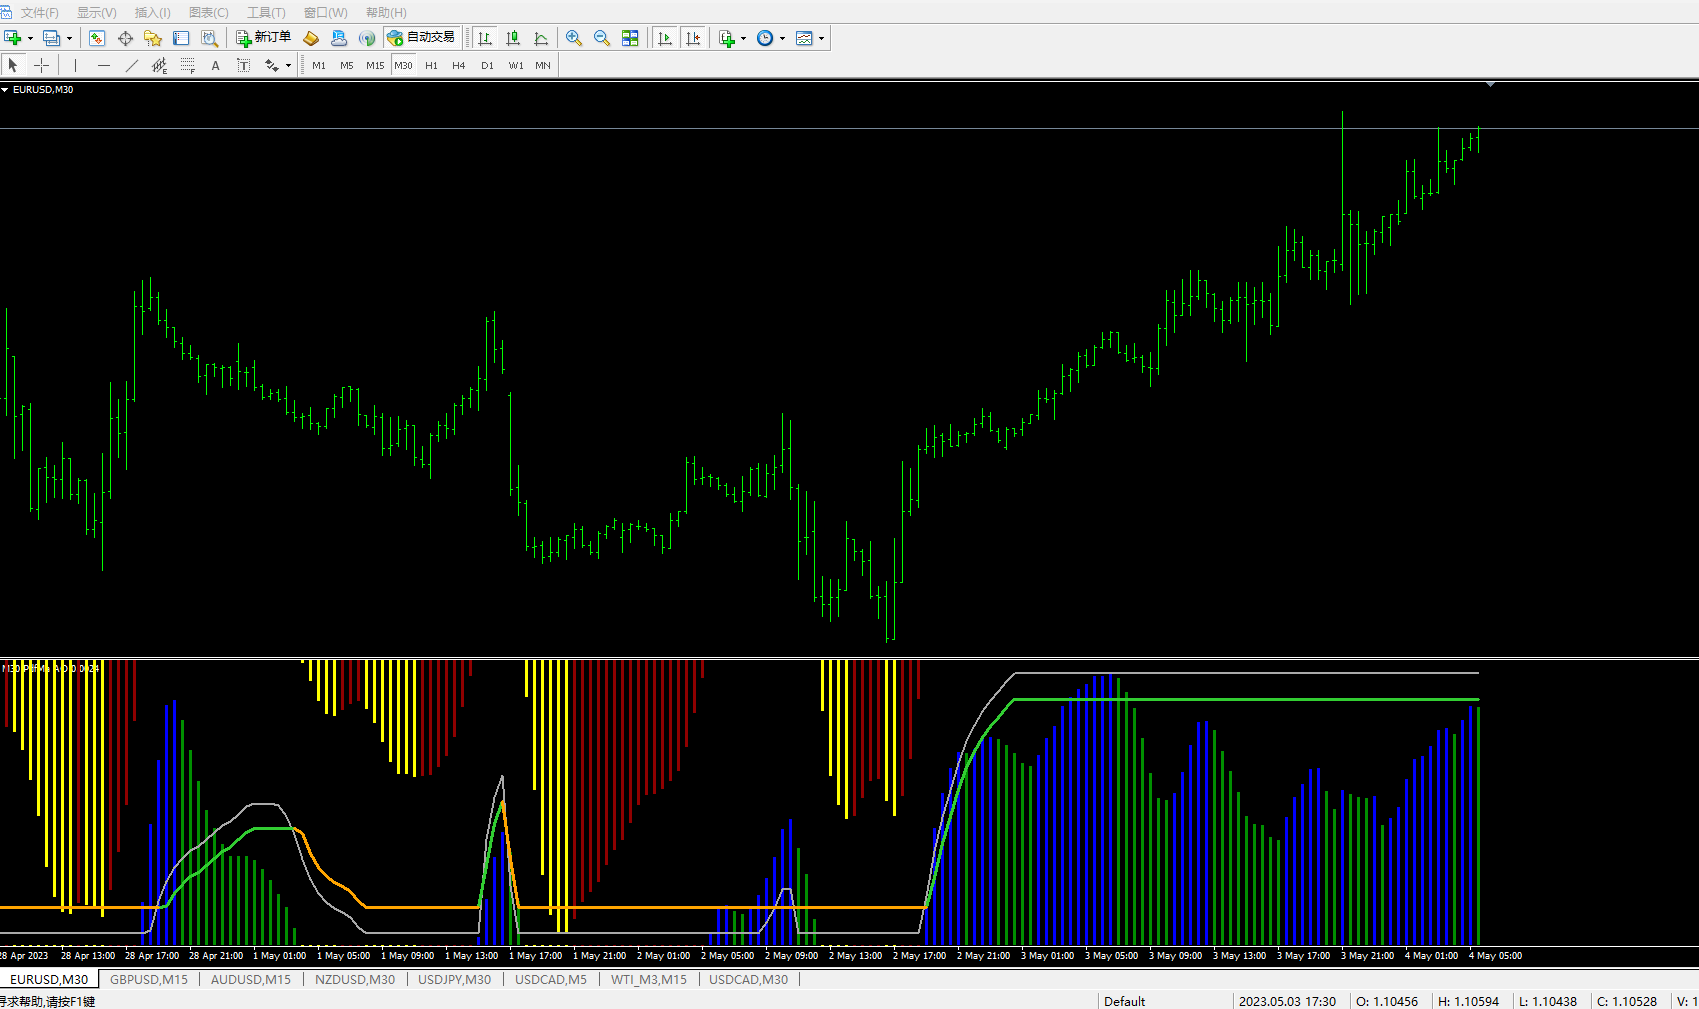Select the H4 timeframe button
1699x1009 pixels.
[459, 65]
